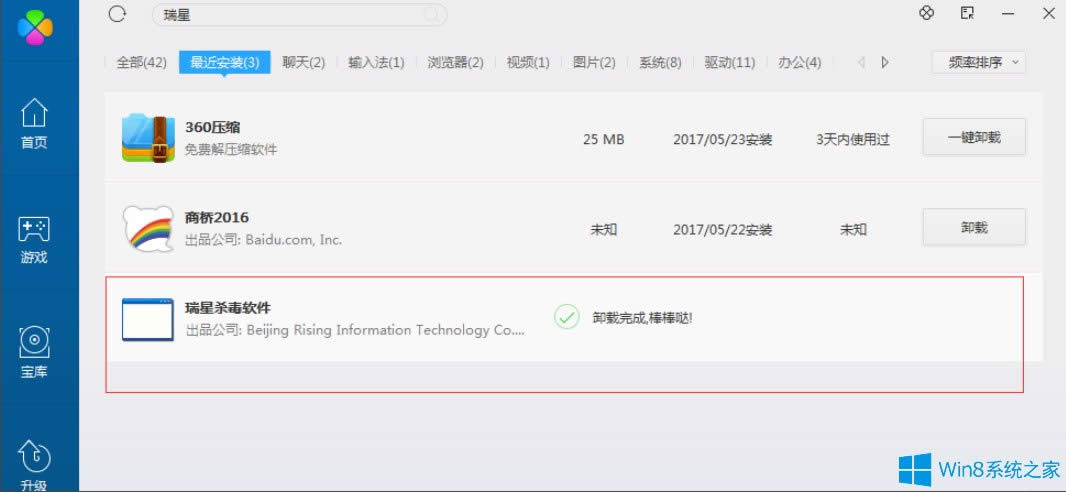Select the 全部(42) tab
Screen dimensions: 1066x492
point(141,63)
